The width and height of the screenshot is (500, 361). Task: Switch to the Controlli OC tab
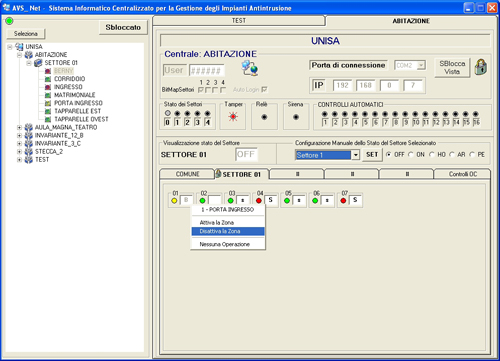click(x=463, y=174)
